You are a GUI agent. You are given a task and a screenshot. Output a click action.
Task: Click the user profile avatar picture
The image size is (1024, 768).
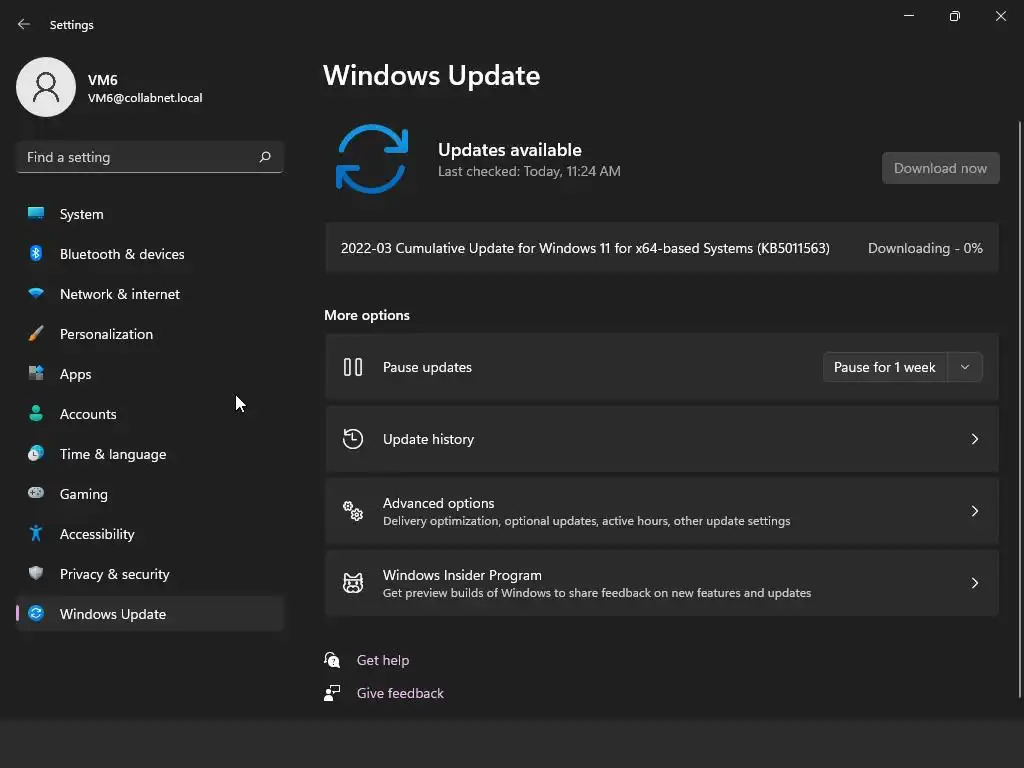point(46,87)
